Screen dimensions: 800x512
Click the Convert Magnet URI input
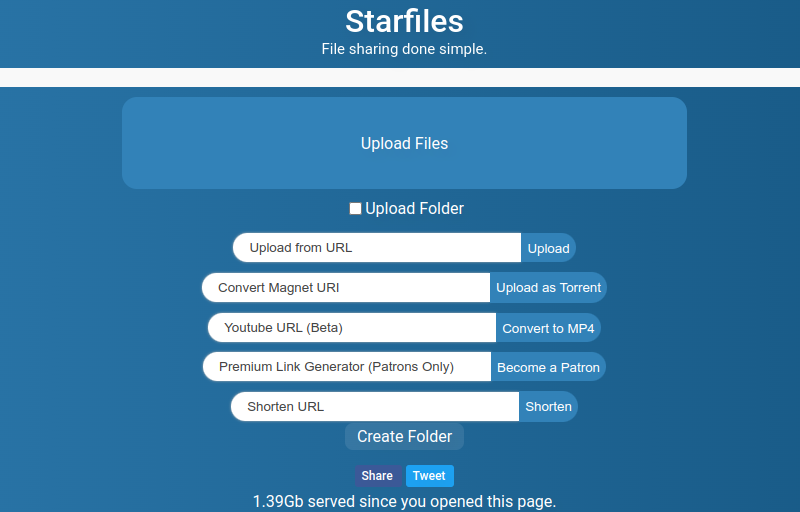coord(346,288)
